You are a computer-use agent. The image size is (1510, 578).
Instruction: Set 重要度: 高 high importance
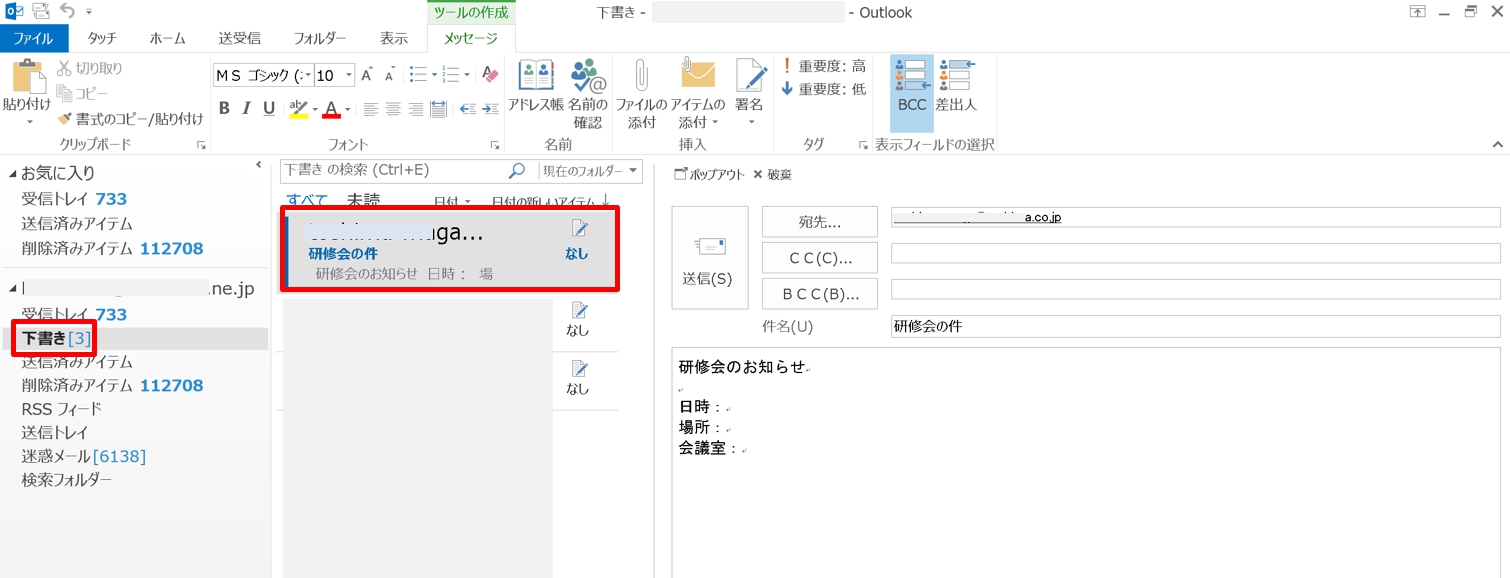[x=824, y=67]
